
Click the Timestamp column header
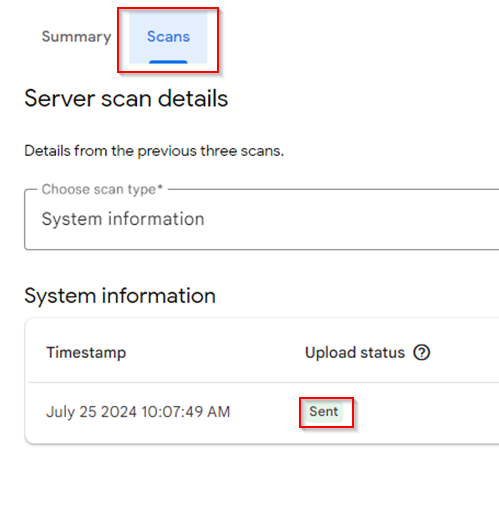pyautogui.click(x=86, y=352)
